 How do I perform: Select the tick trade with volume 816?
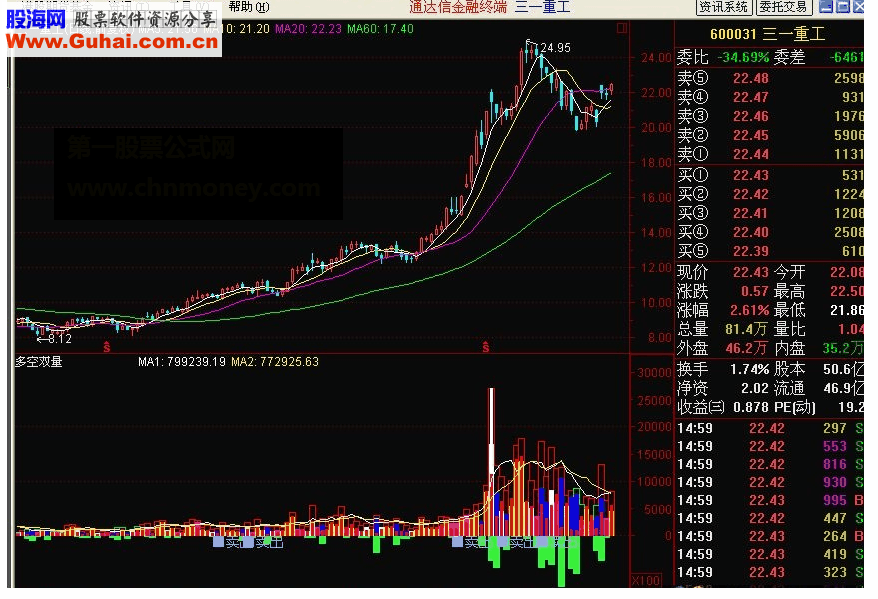tap(770, 464)
